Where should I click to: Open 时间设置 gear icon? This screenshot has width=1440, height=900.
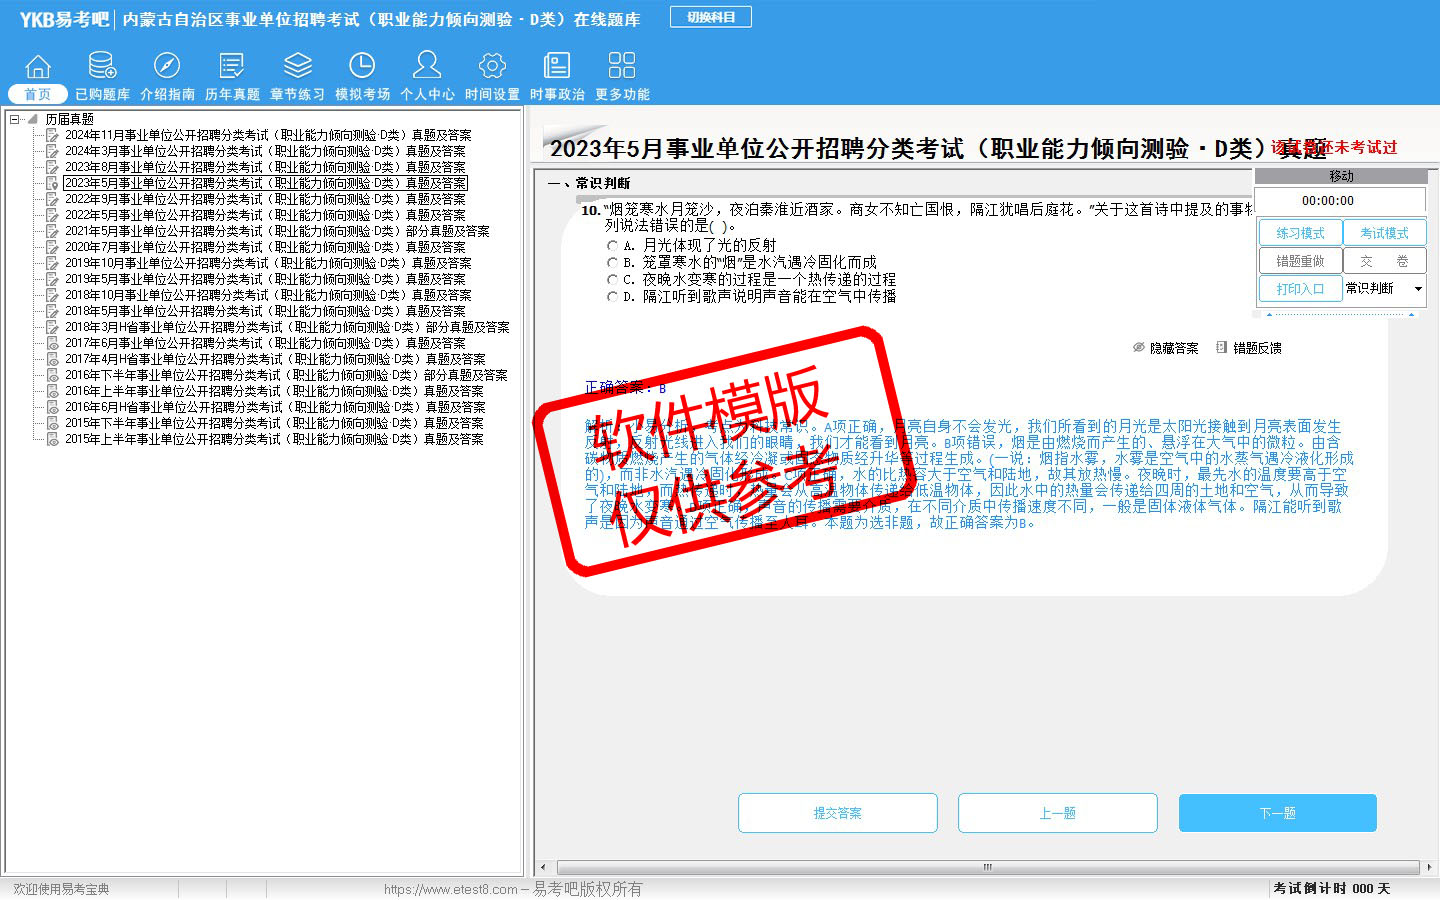(x=492, y=67)
